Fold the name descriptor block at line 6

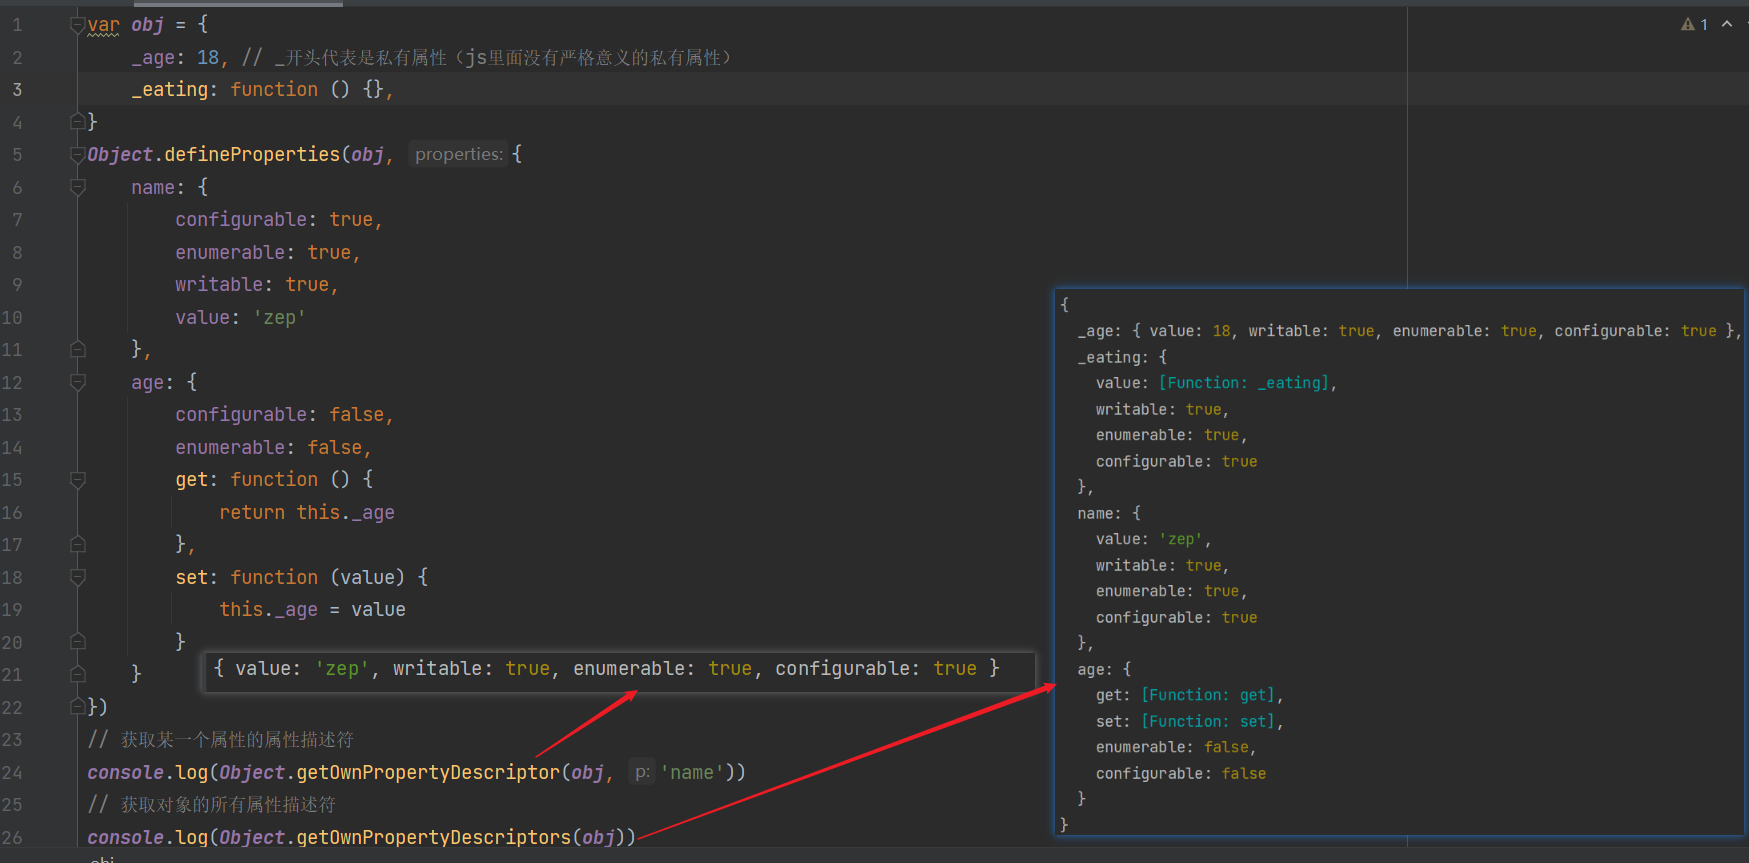78,187
